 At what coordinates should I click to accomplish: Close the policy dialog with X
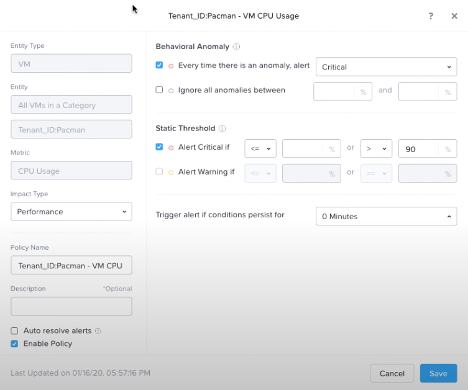click(454, 16)
